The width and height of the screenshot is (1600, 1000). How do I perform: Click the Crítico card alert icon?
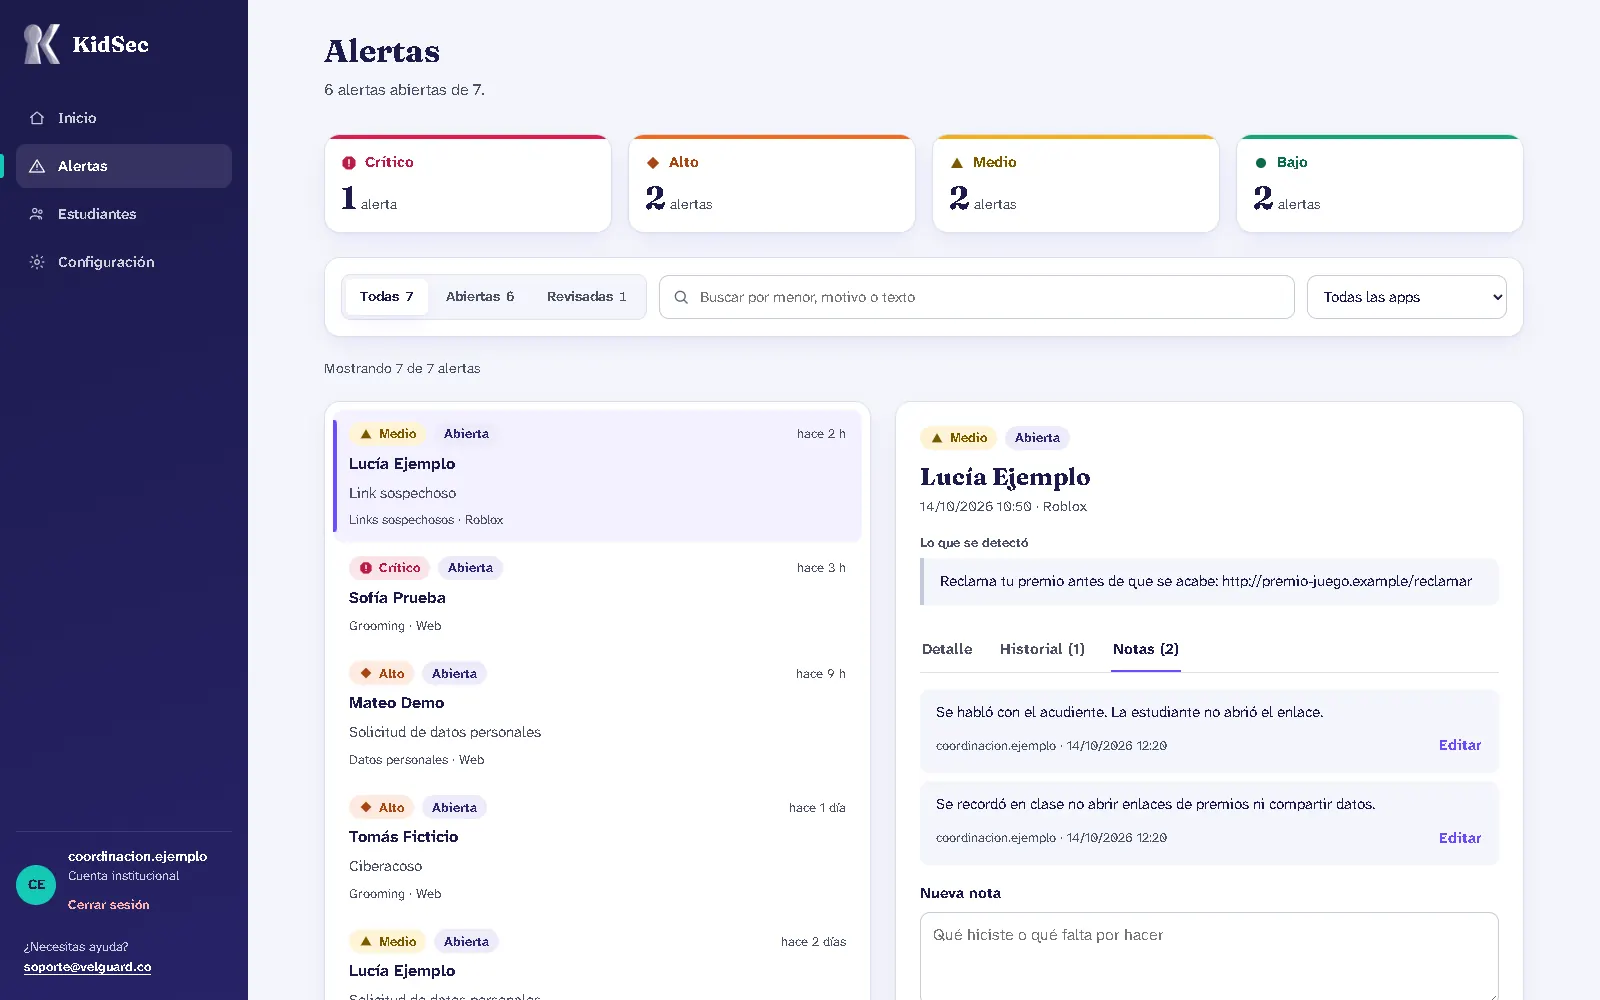point(349,162)
